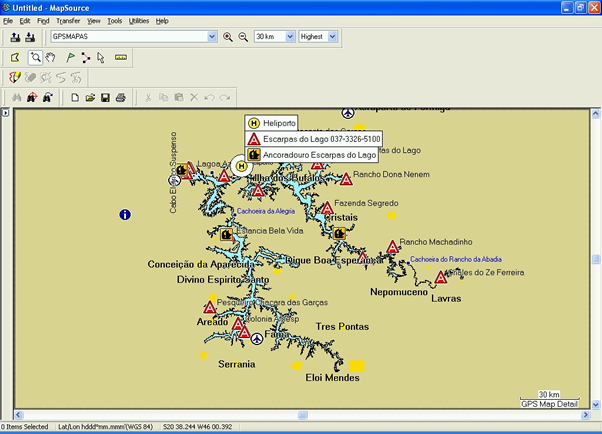This screenshot has height=434, width=602.
Task: Click the Print icon
Action: pos(120,97)
